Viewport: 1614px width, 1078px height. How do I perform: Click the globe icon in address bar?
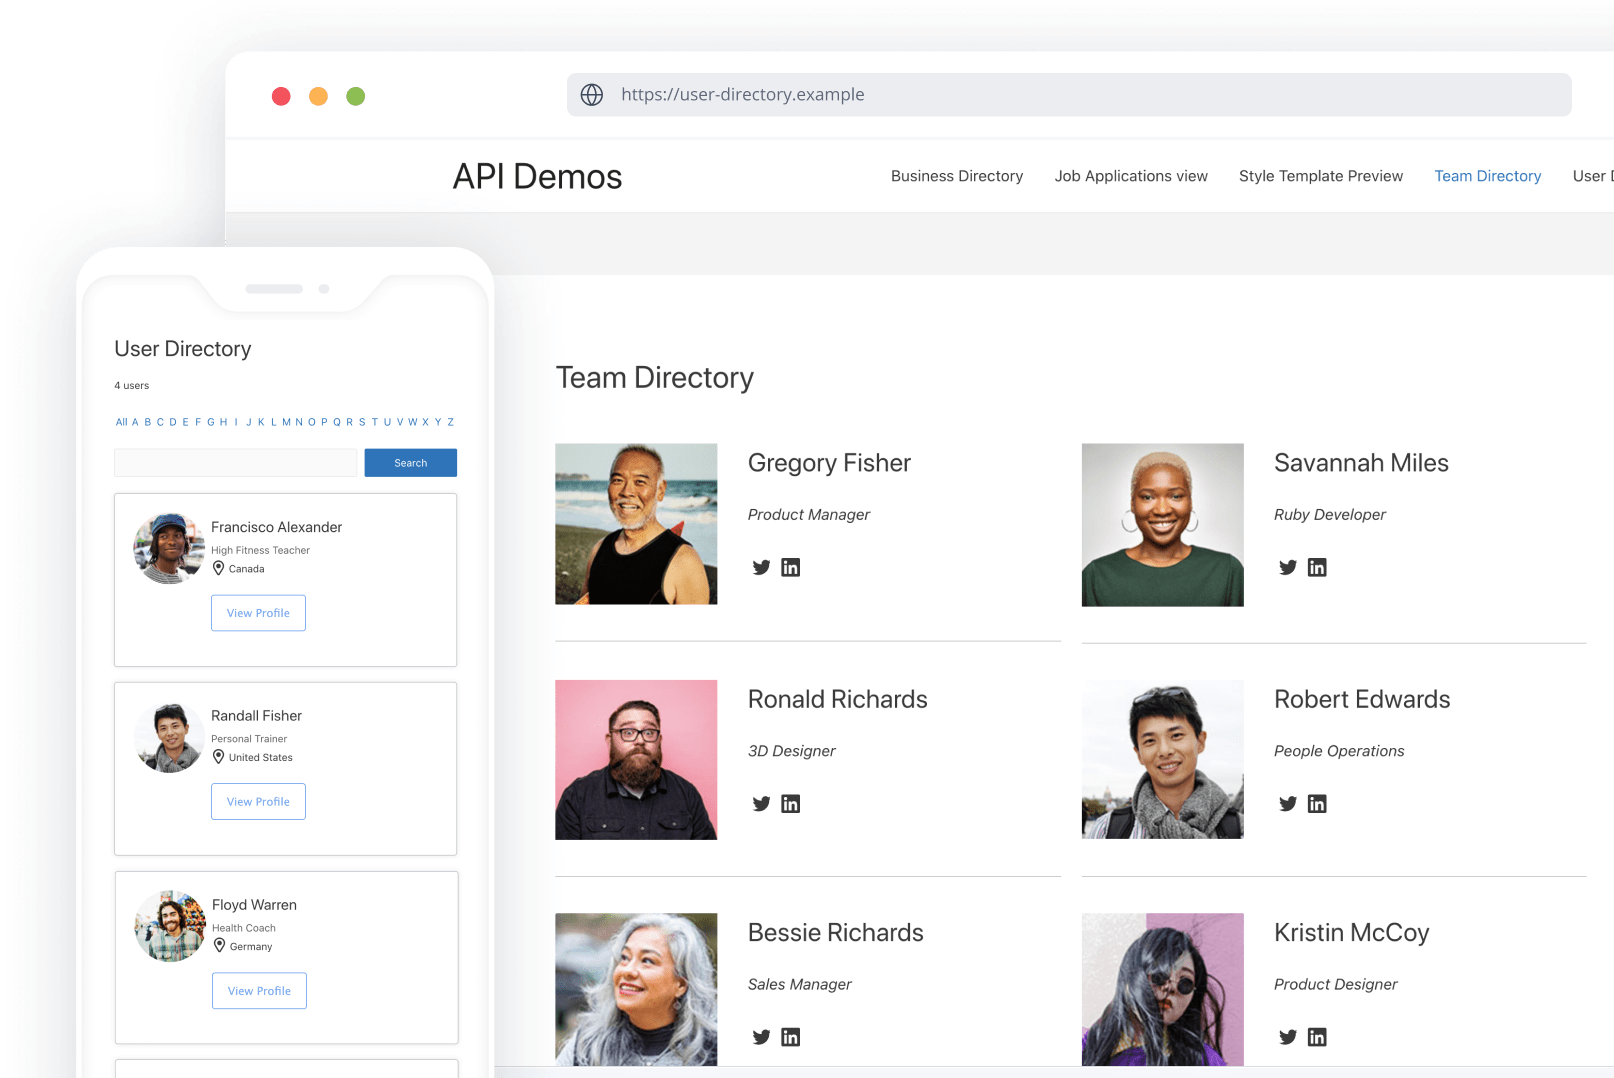[592, 95]
